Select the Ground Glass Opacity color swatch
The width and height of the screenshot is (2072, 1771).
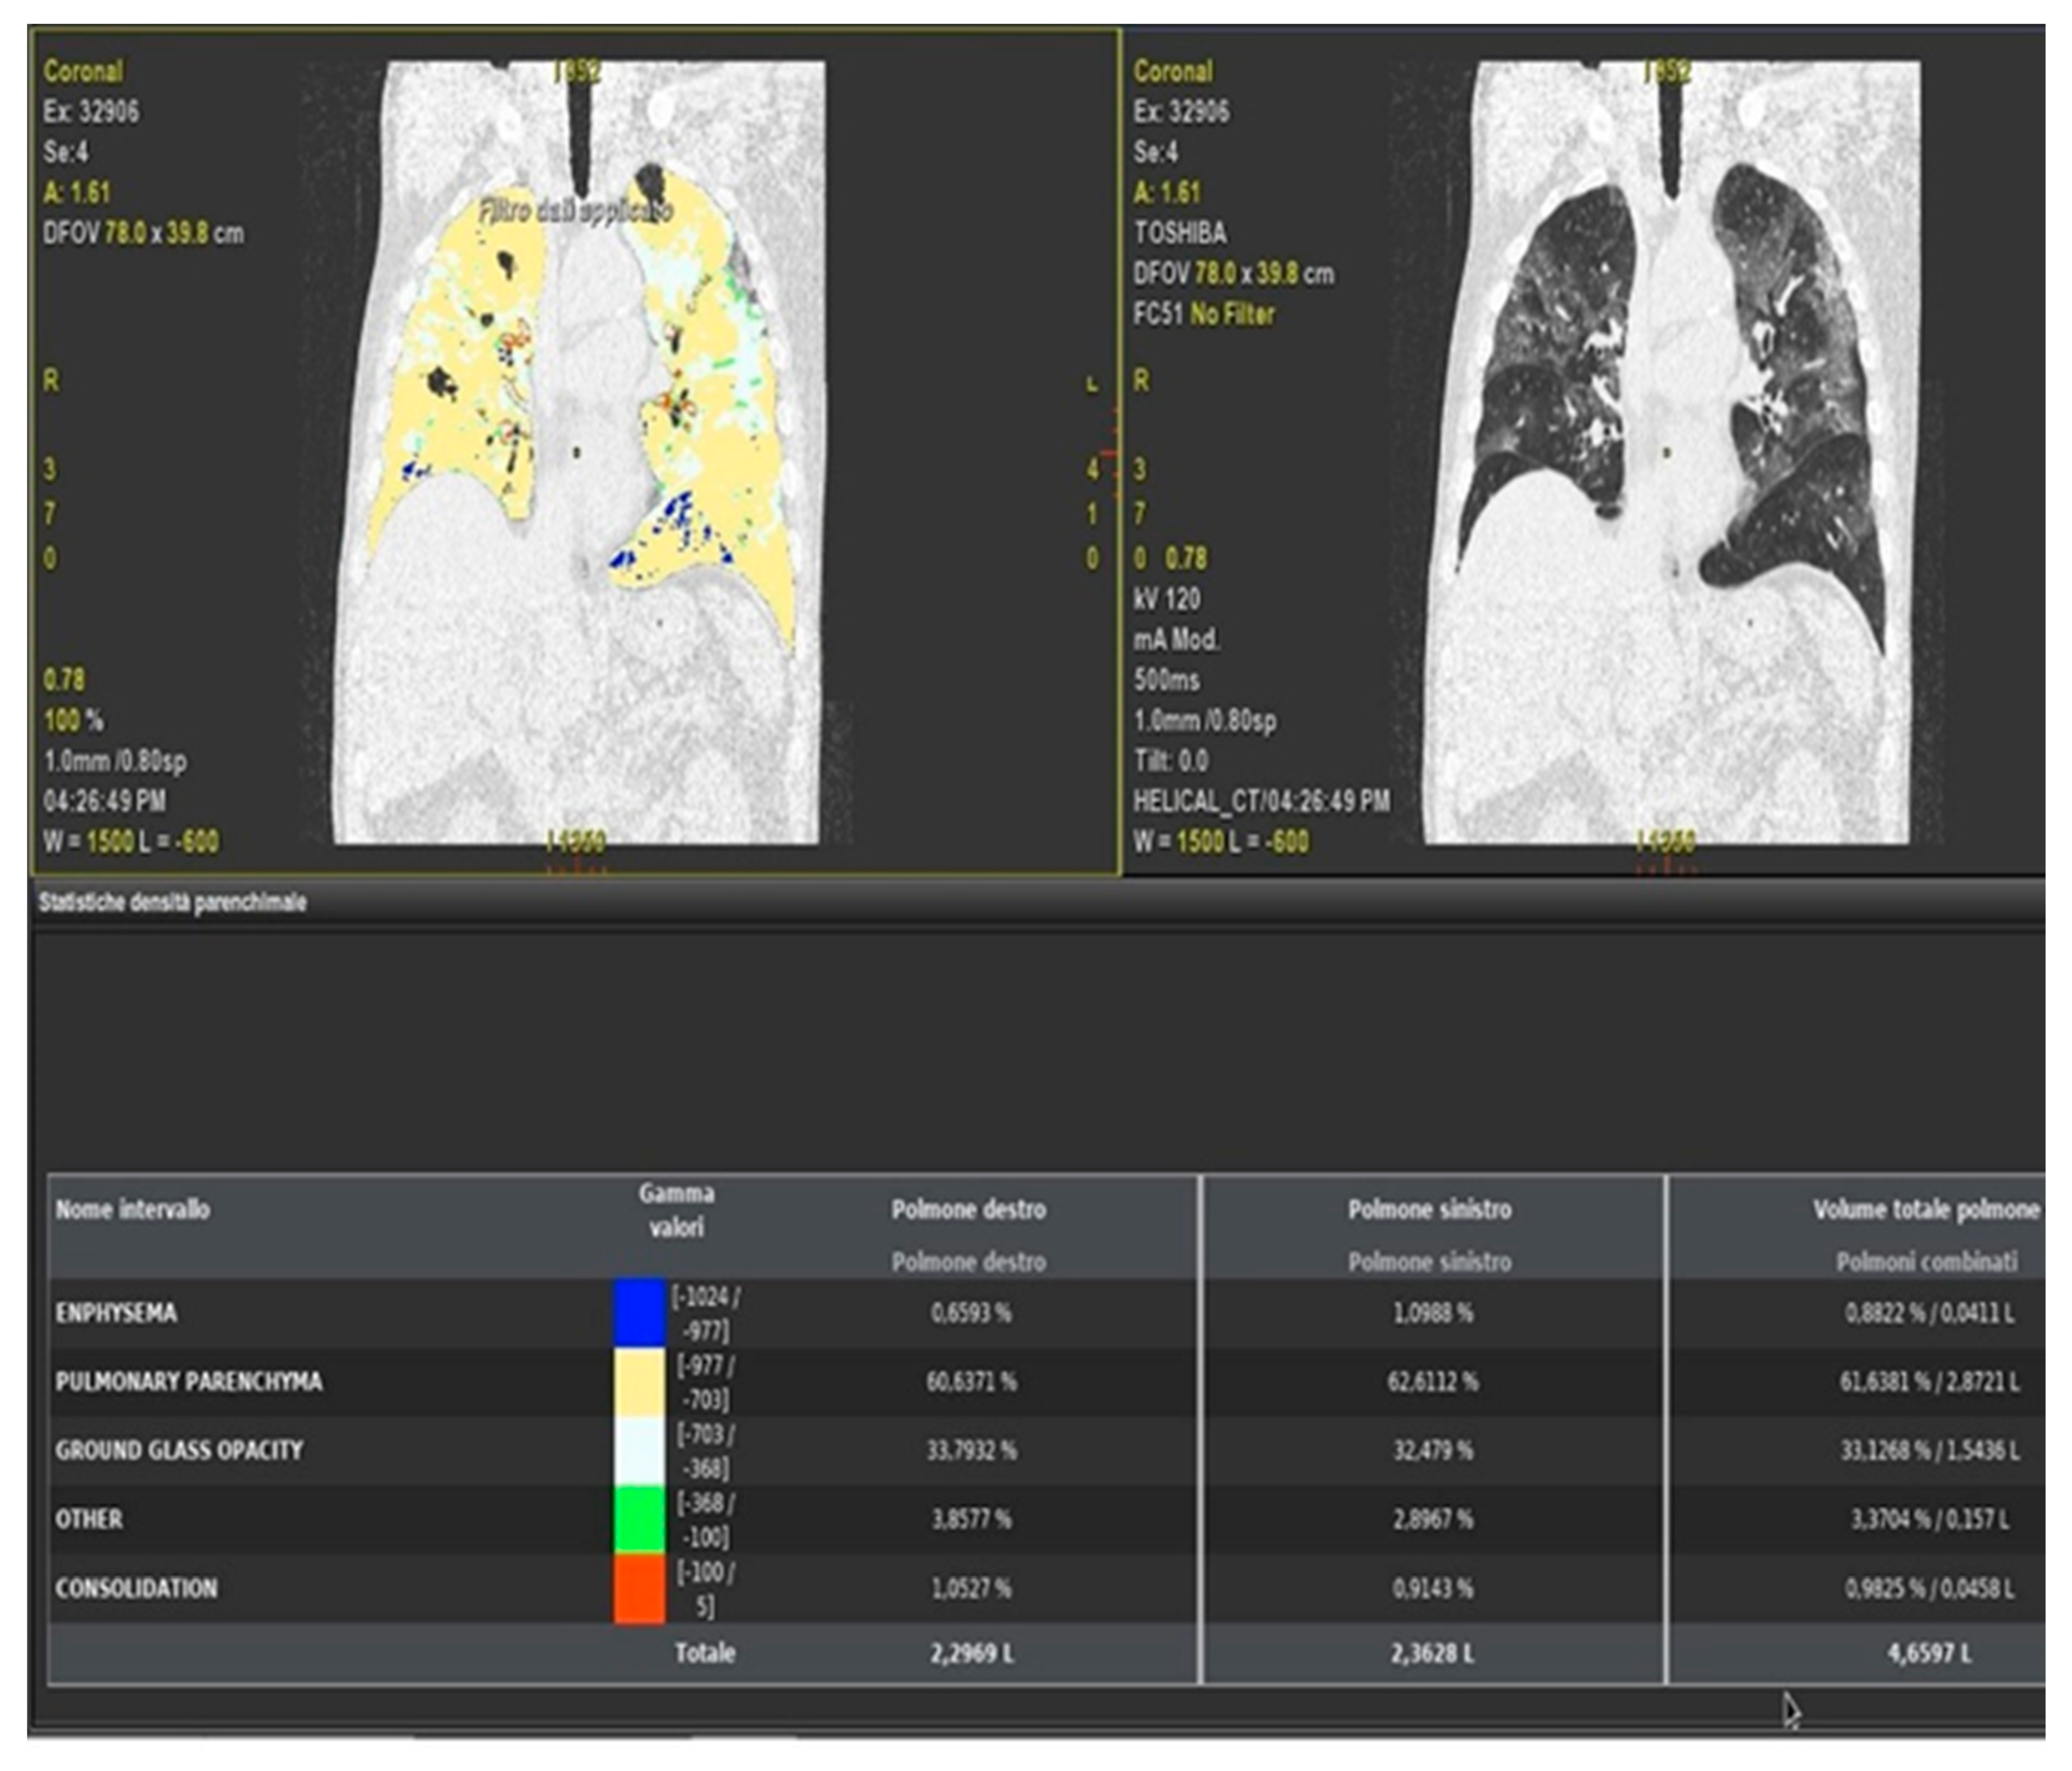pyautogui.click(x=639, y=1450)
